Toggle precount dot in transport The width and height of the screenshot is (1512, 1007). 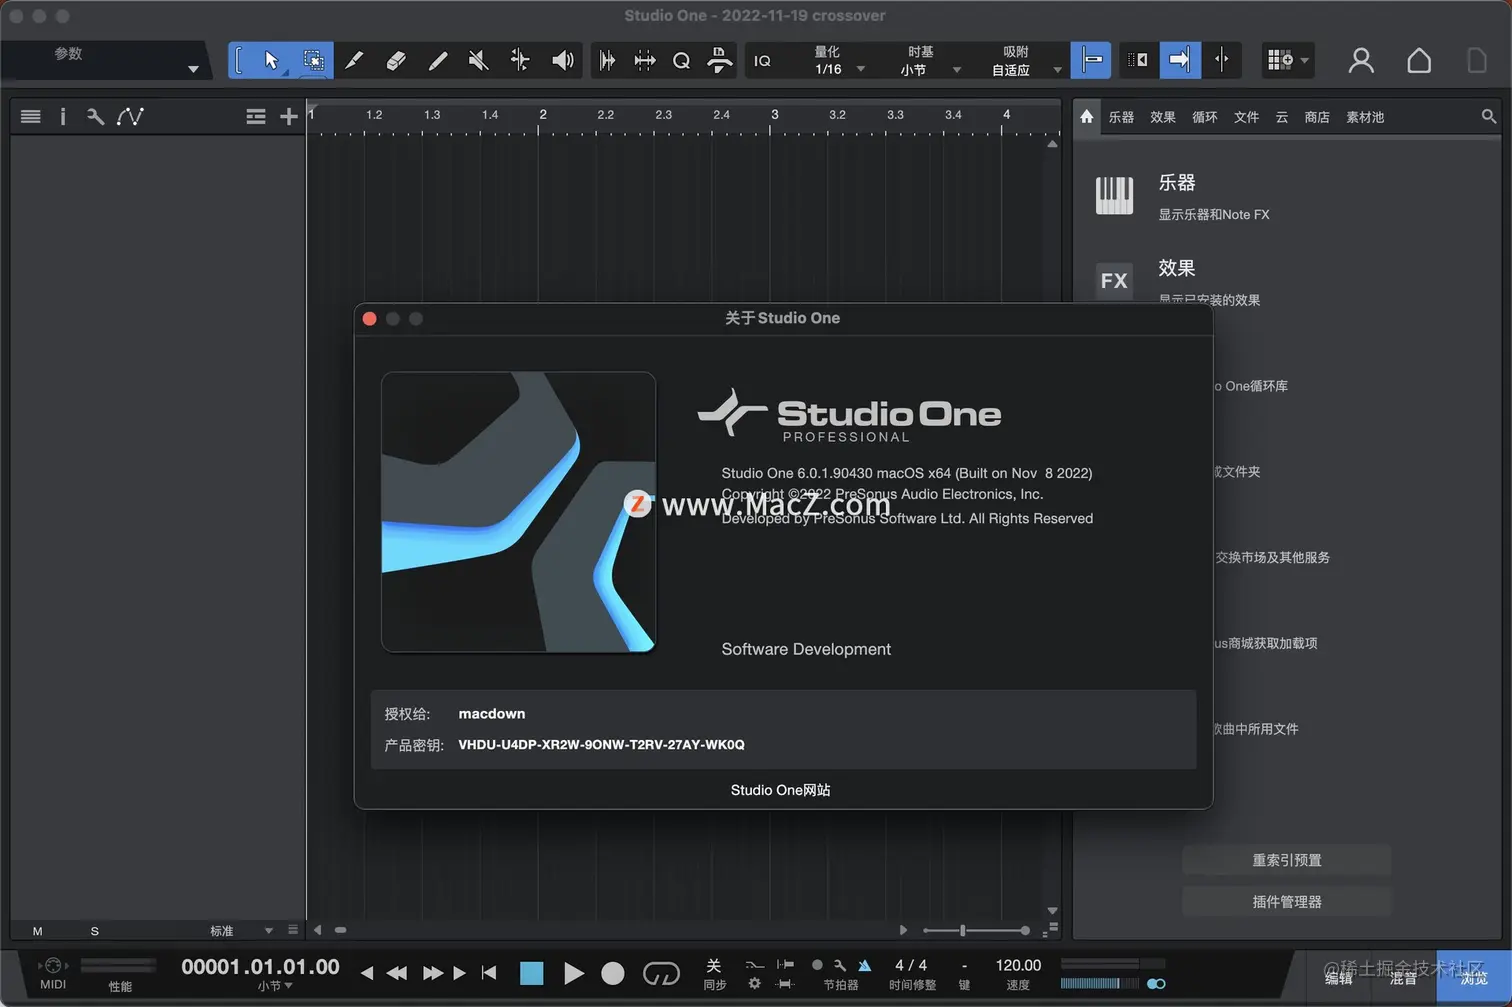tap(817, 965)
